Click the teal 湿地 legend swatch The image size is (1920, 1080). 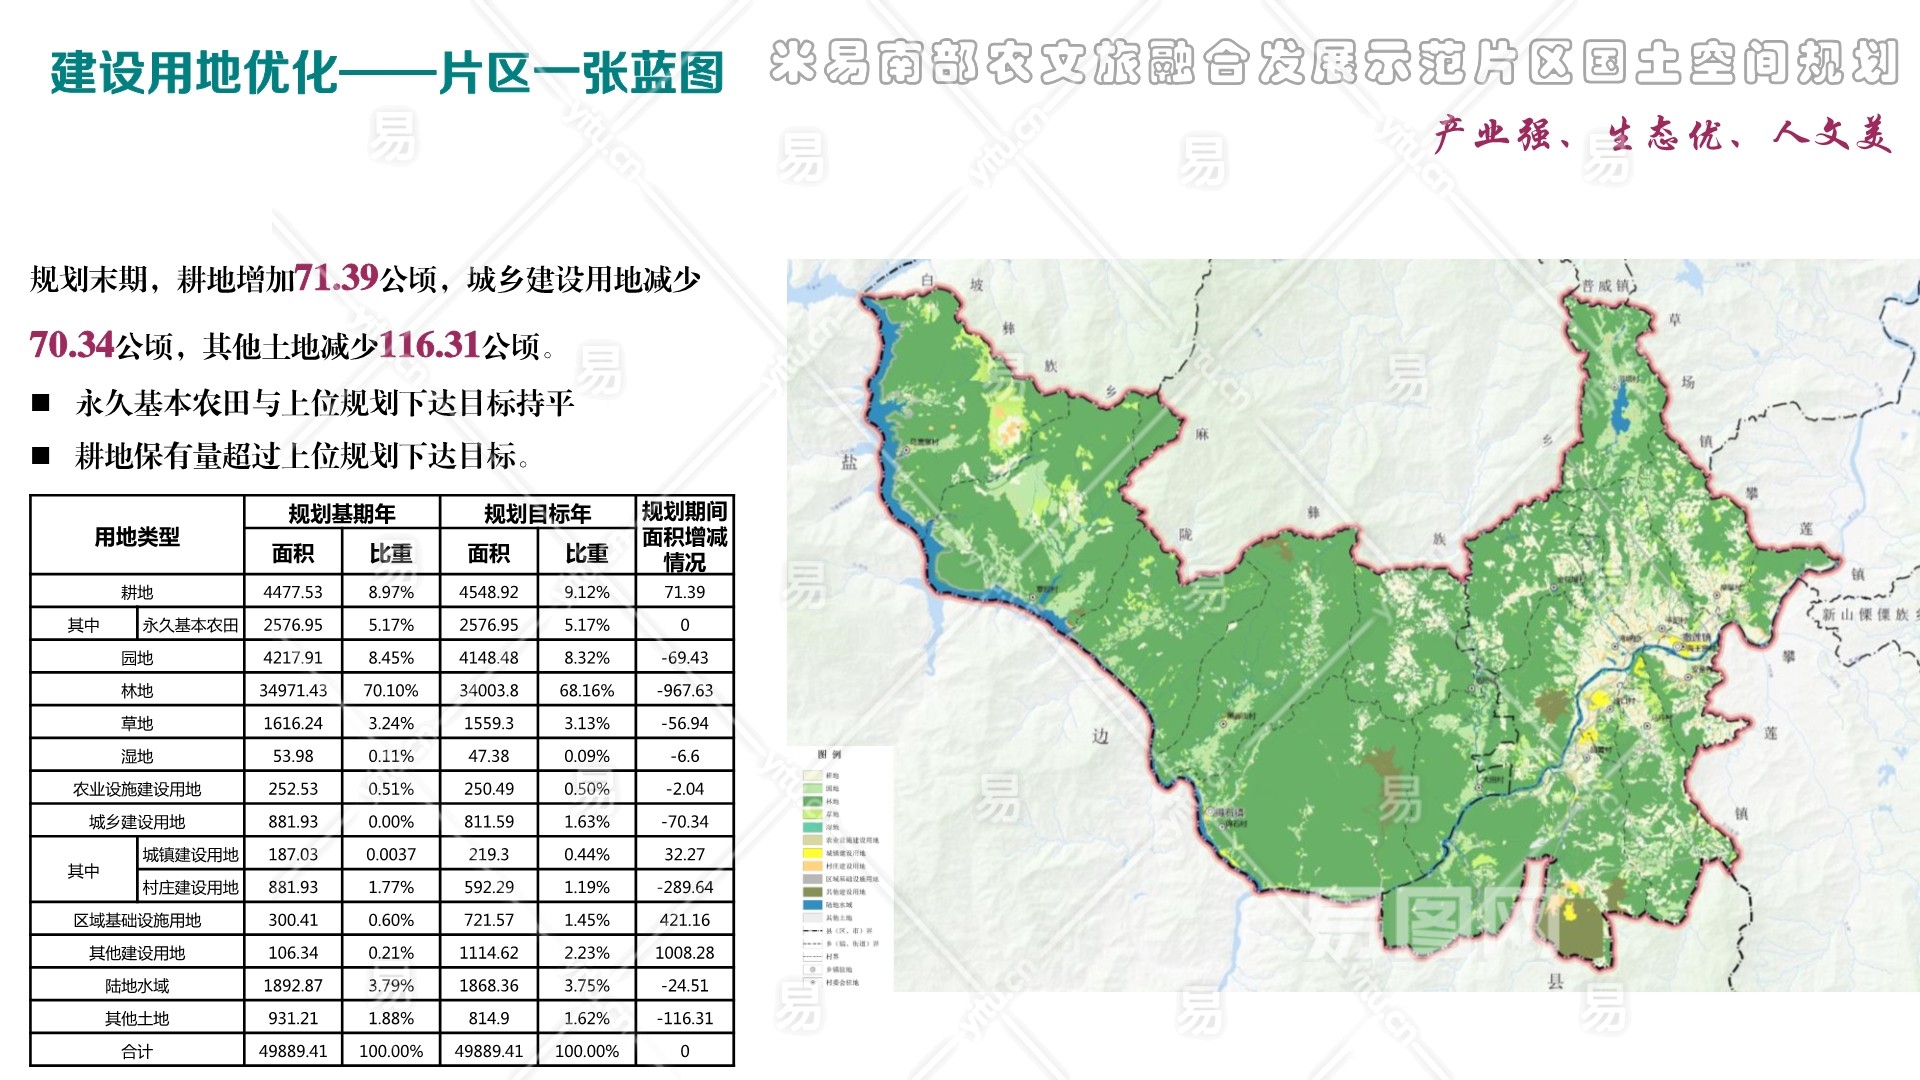(812, 827)
